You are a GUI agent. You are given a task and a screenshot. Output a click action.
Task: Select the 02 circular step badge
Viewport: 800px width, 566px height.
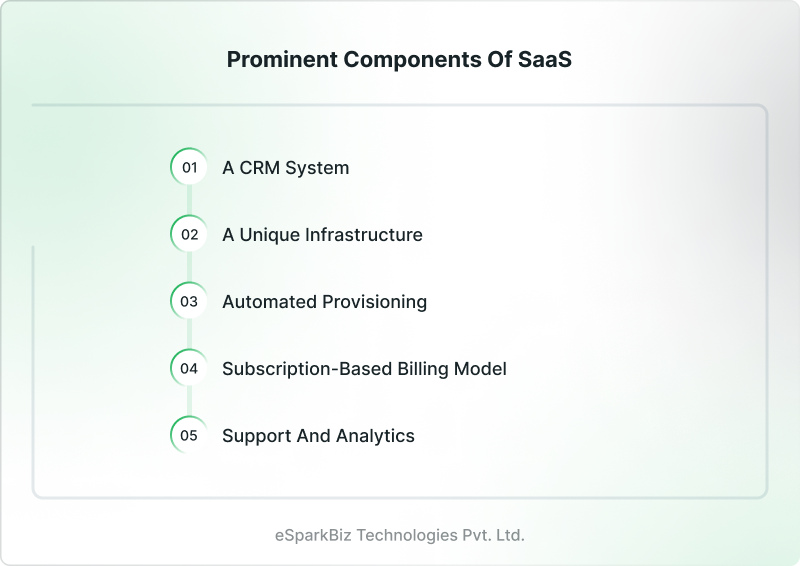[x=189, y=234]
